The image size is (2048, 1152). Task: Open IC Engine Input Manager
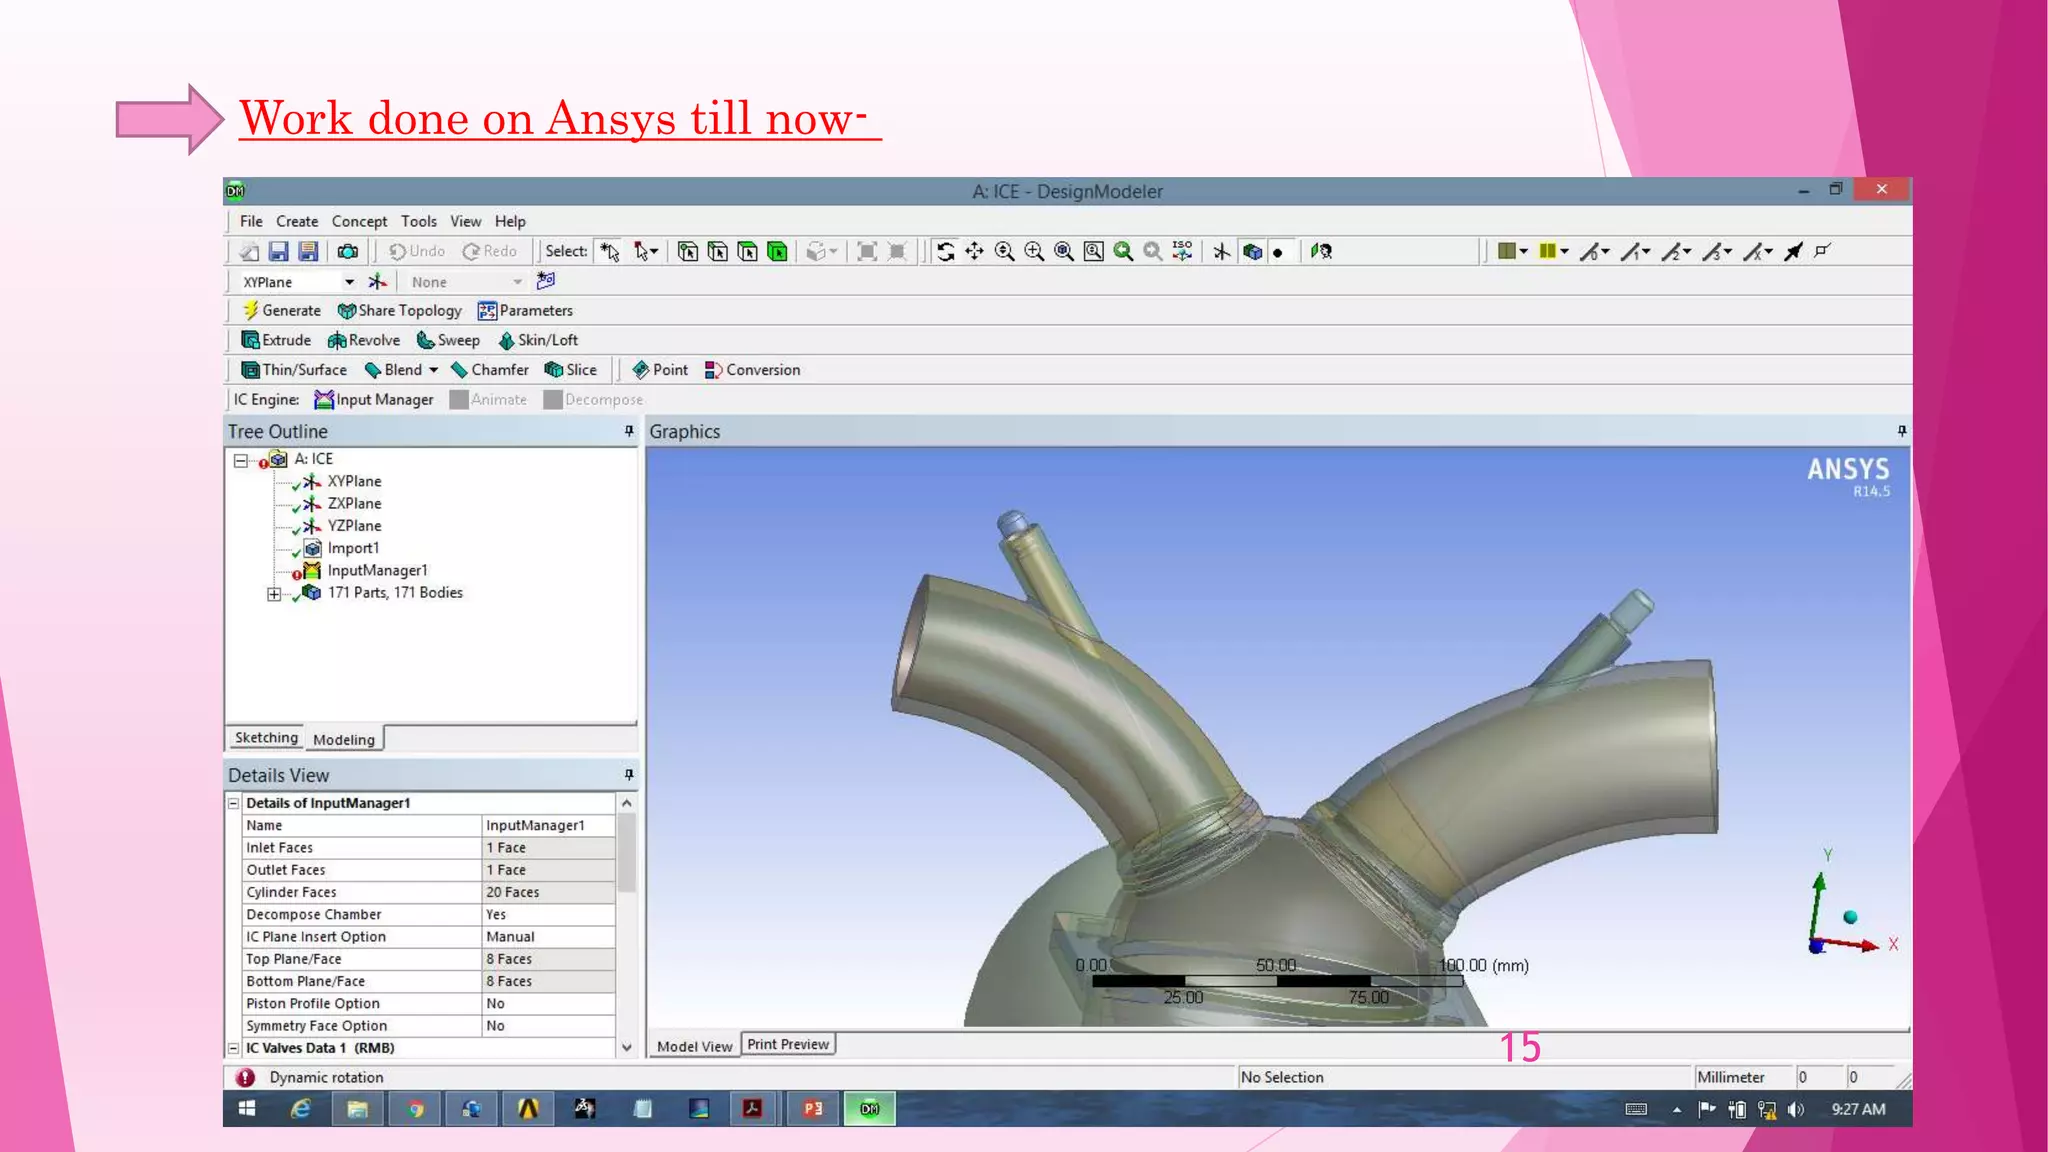pyautogui.click(x=374, y=400)
